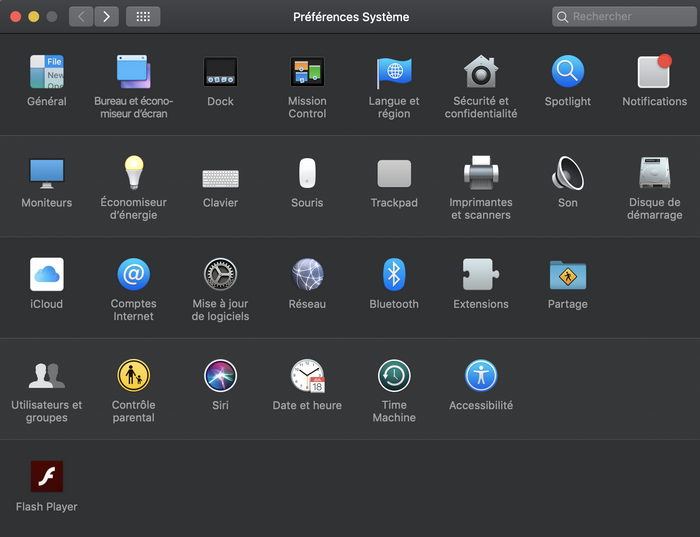This screenshot has height=537, width=700.
Task: Open the Général preferences pane
Action: click(47, 71)
